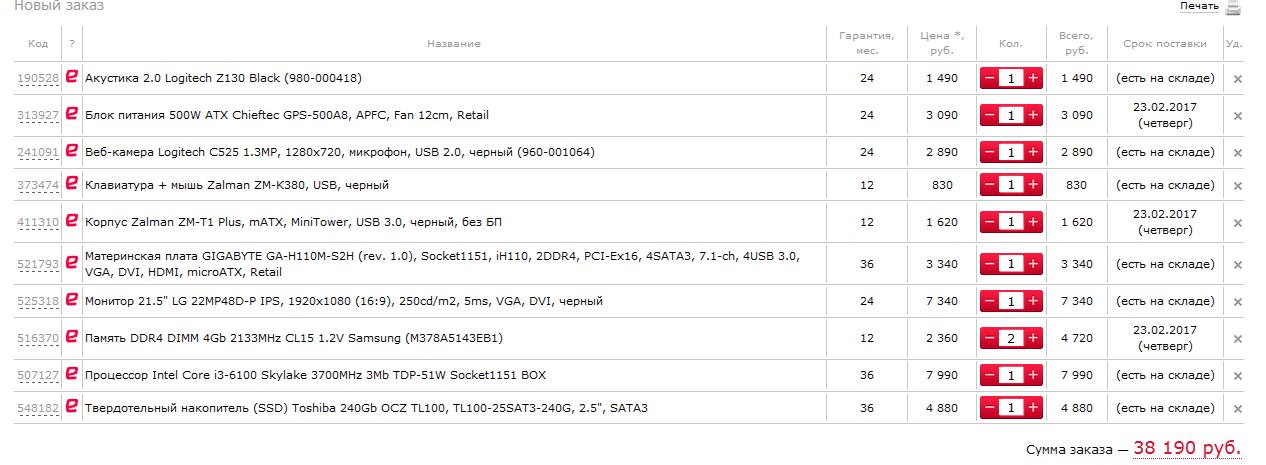Increase quantity of Samsung DDR4 memory
The image size is (1266, 465).
(1033, 338)
